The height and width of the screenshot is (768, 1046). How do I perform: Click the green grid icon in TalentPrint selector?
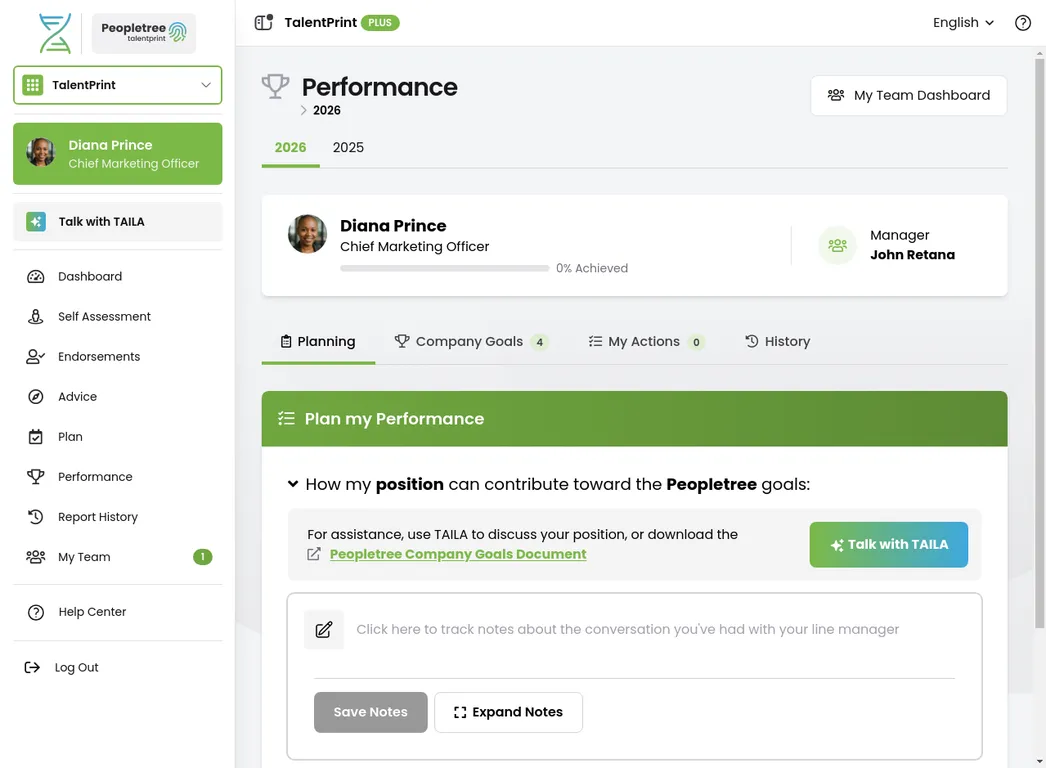tap(33, 85)
